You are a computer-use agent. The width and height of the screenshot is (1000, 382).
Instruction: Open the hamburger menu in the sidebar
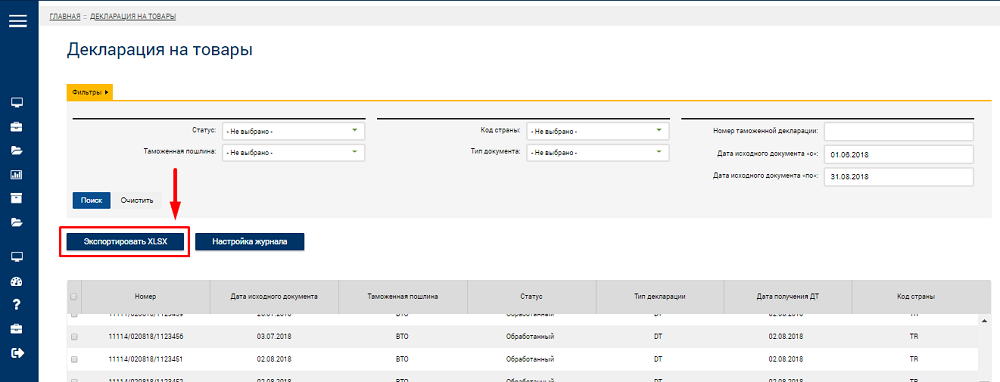point(18,20)
